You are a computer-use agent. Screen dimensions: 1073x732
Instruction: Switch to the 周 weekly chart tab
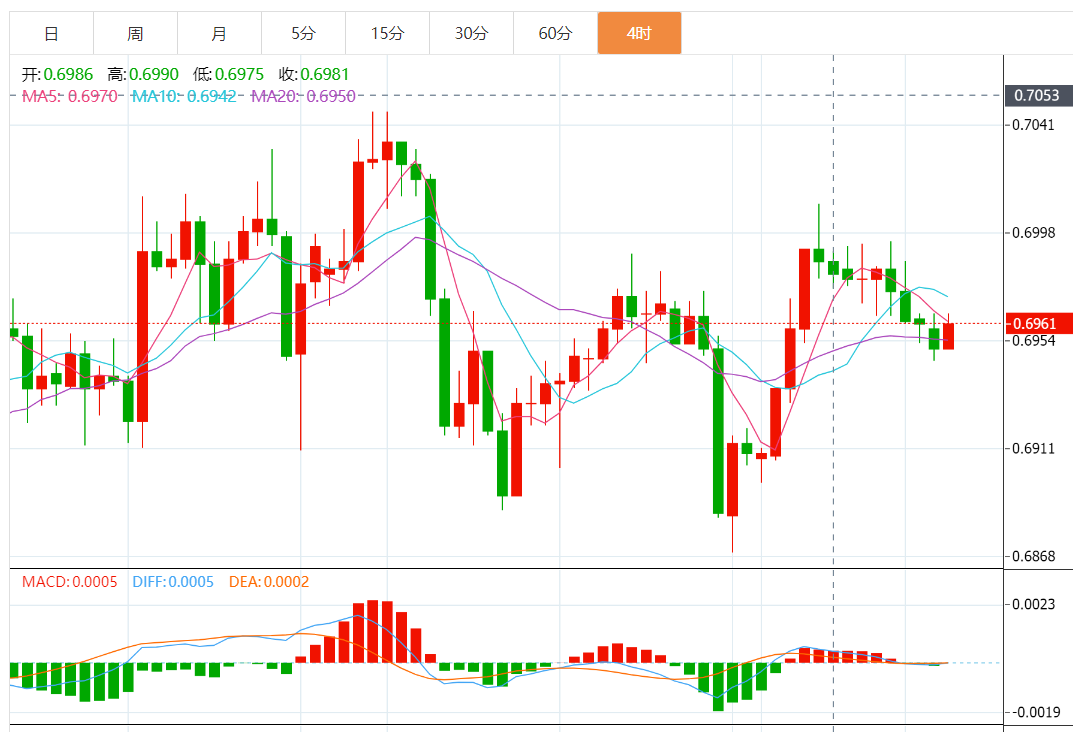(x=135, y=33)
